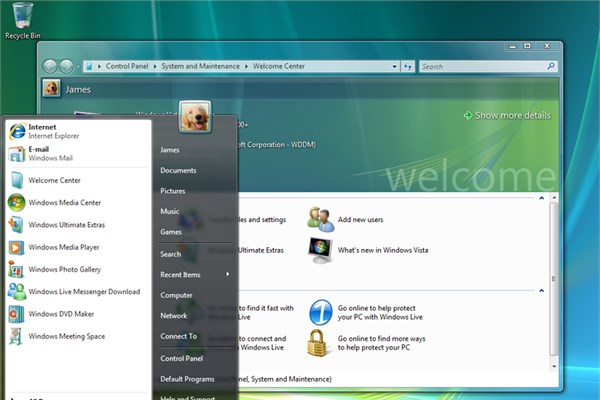The width and height of the screenshot is (600, 400).
Task: Open Network from the Start menu
Action: pos(174,316)
